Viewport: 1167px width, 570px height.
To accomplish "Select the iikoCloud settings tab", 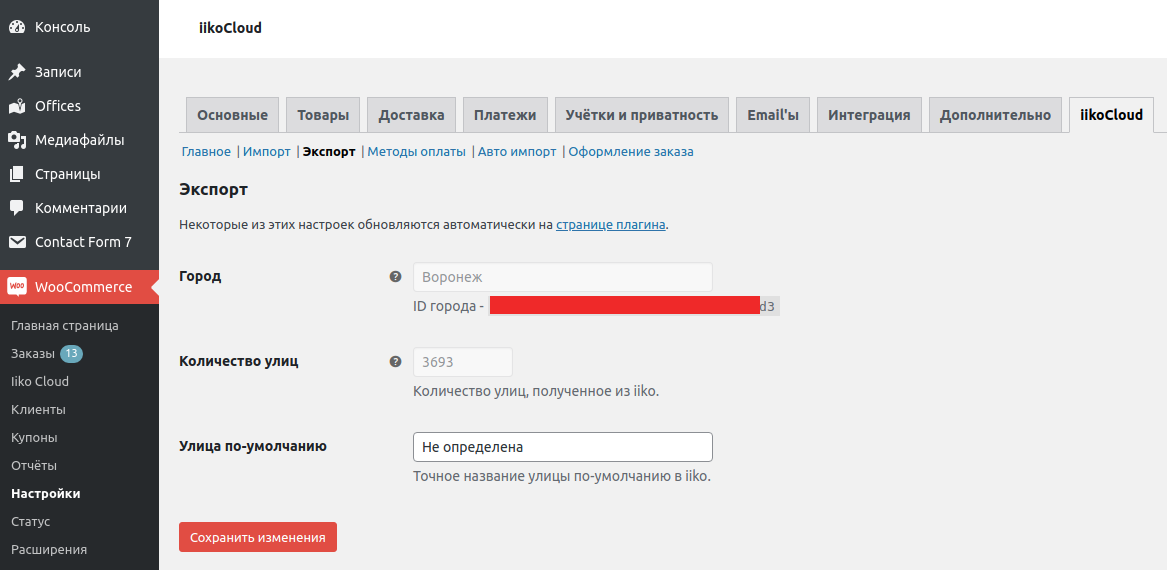I will [x=1111, y=115].
